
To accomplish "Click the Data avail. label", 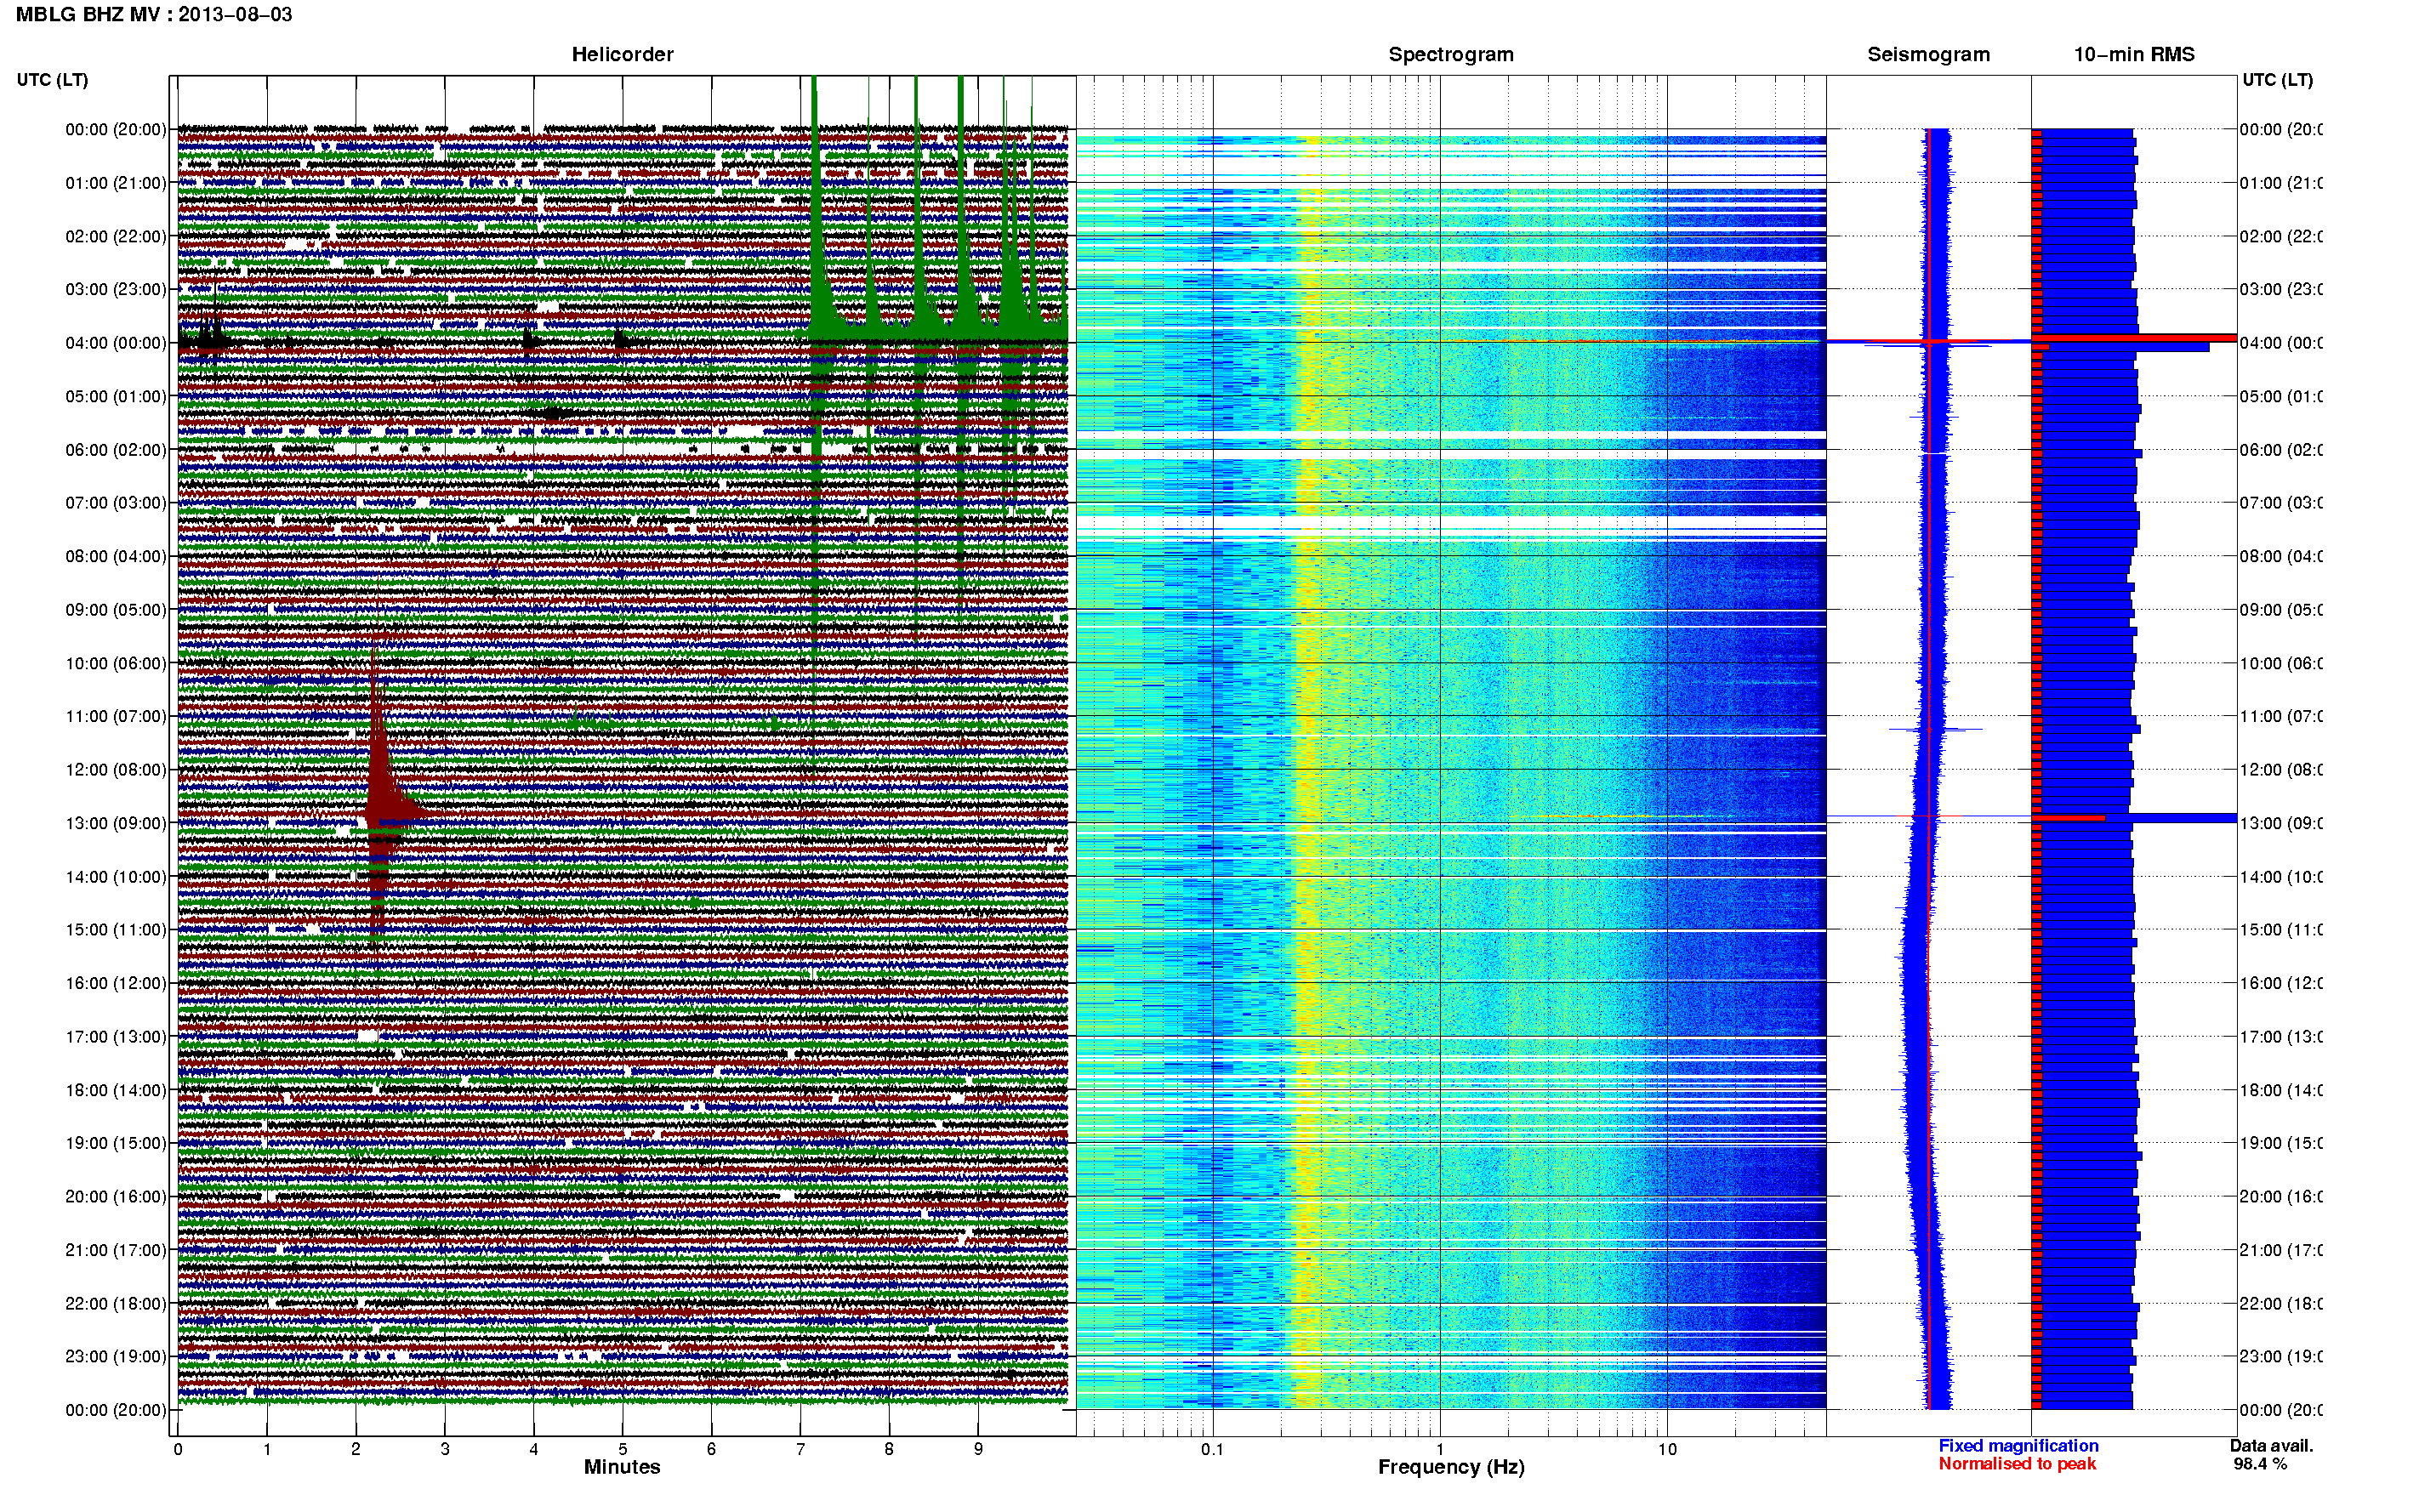I will [2271, 1446].
